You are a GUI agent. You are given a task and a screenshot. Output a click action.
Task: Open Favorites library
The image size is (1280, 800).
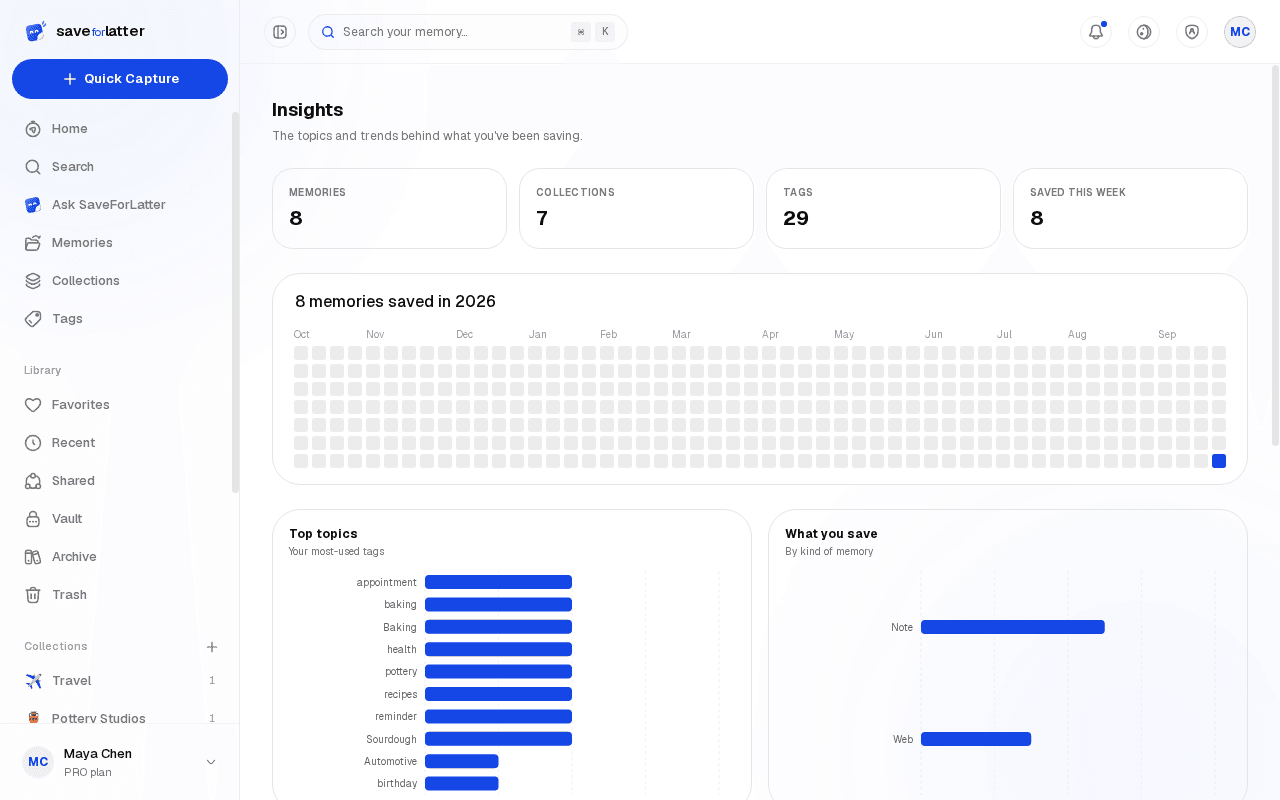(x=120, y=405)
